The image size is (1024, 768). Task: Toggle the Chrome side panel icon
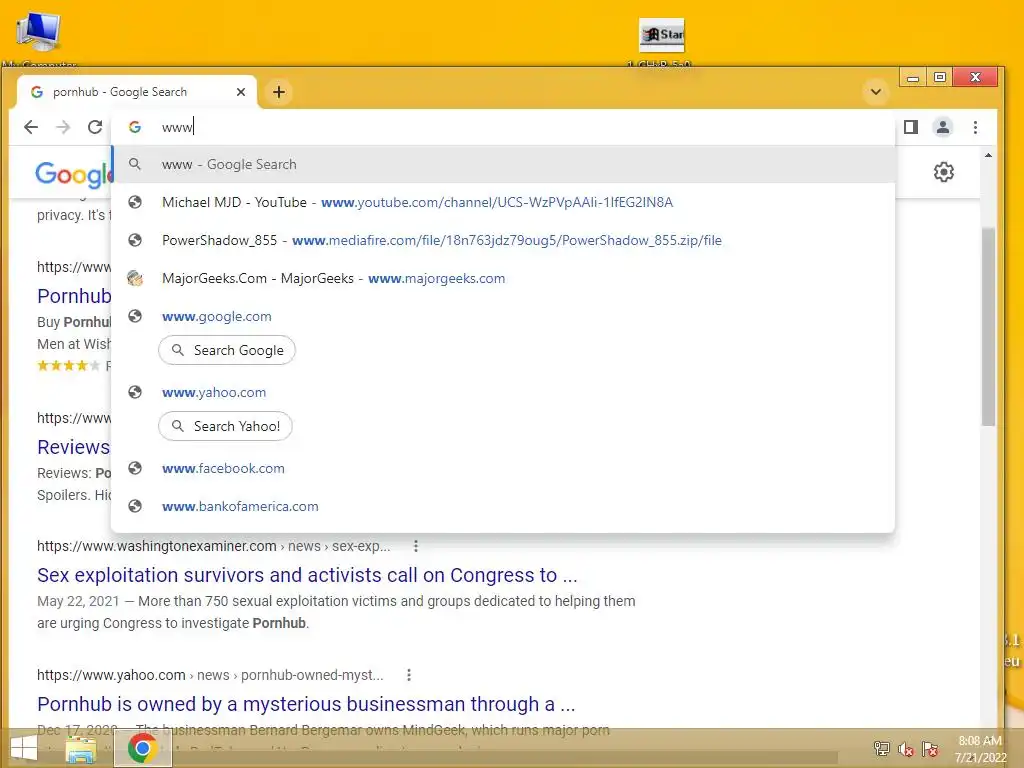coord(911,127)
